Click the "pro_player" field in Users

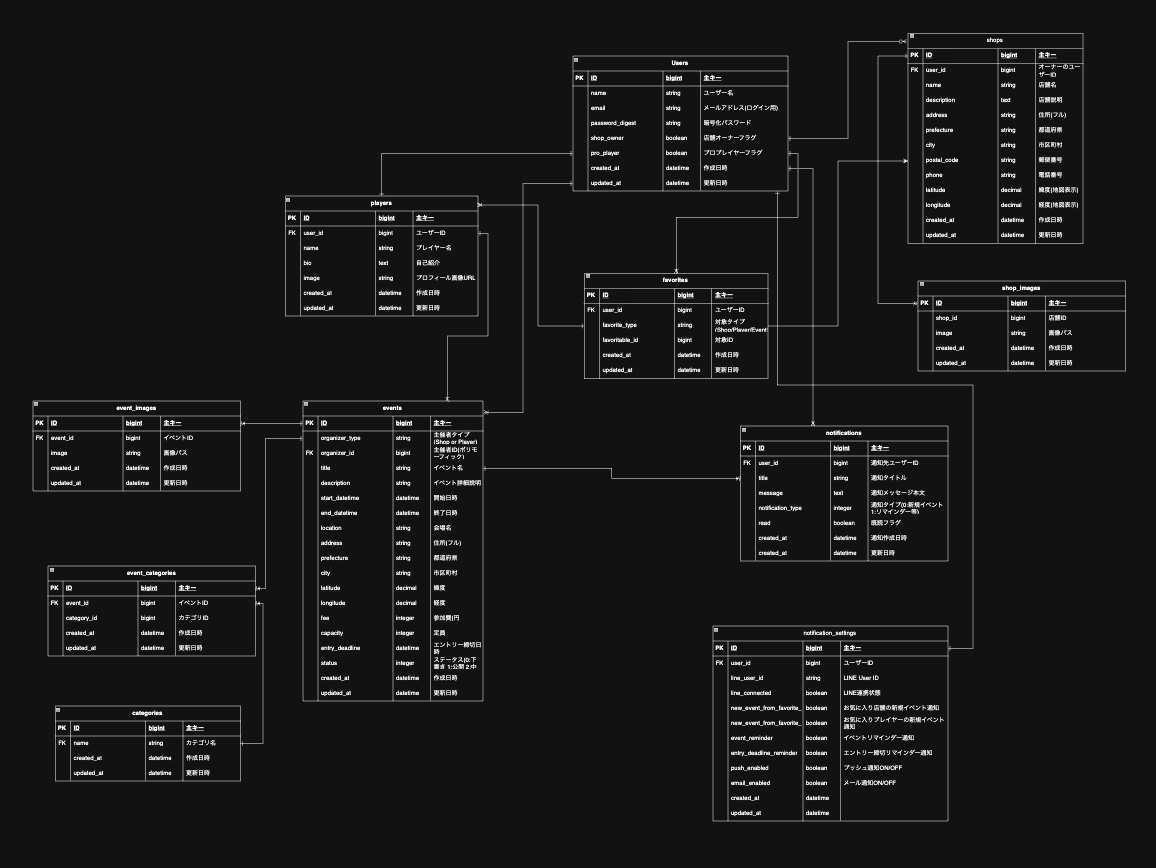pyautogui.click(x=605, y=153)
